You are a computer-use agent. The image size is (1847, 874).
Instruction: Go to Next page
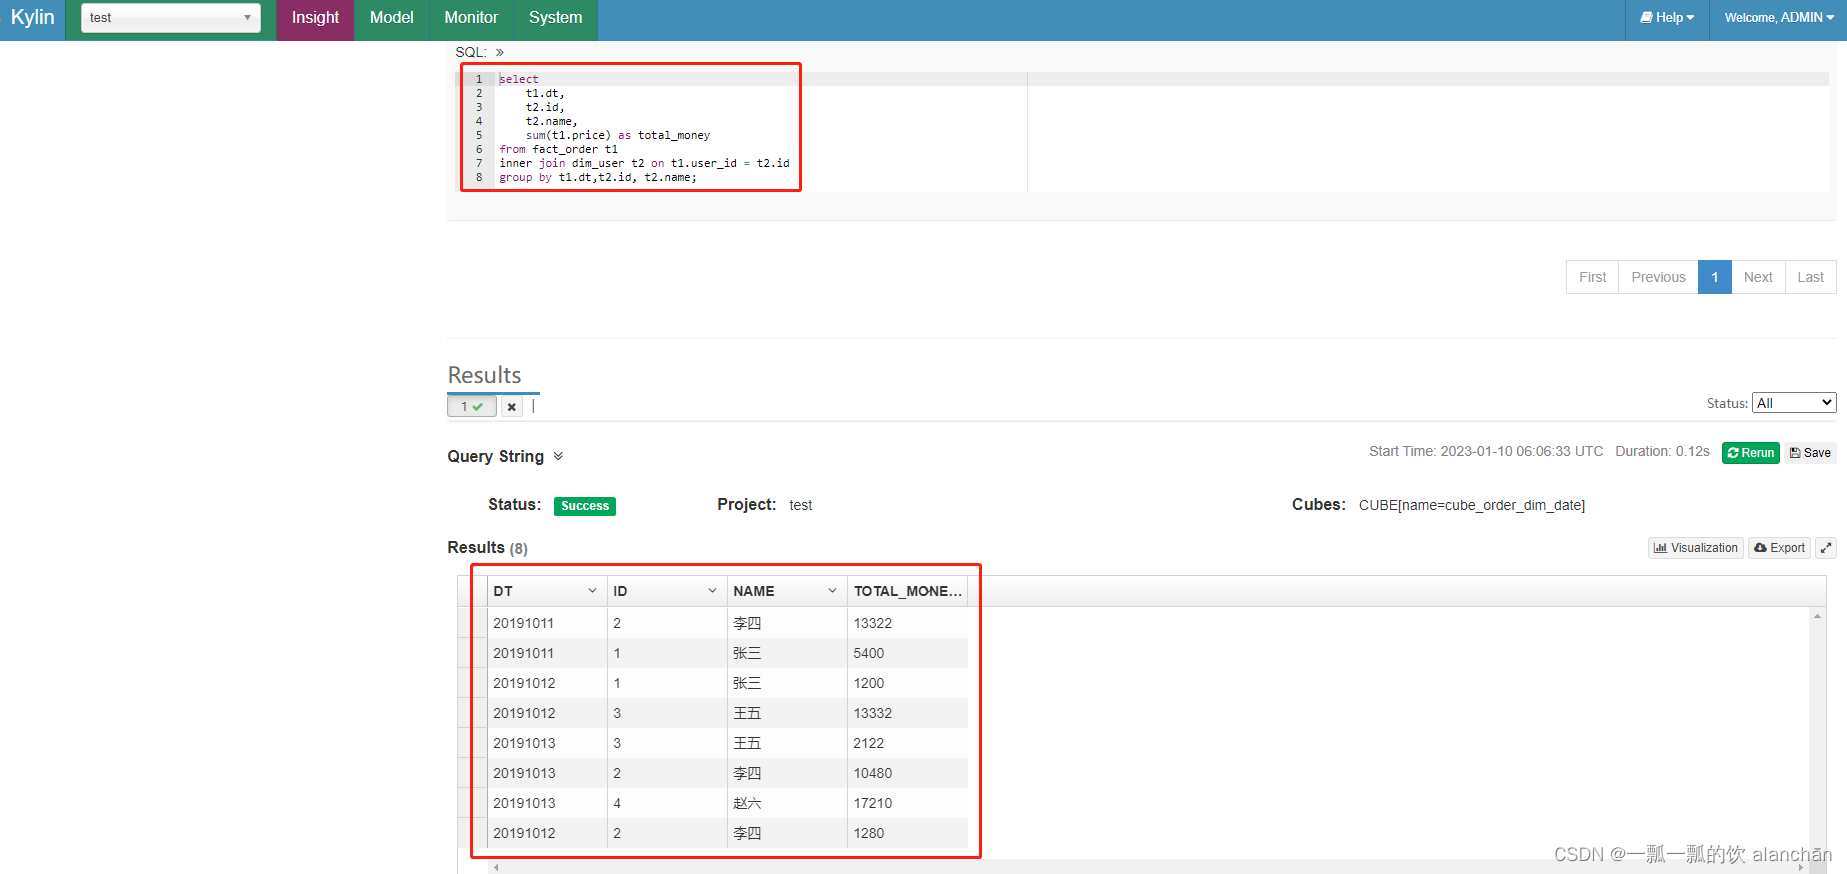[1758, 277]
